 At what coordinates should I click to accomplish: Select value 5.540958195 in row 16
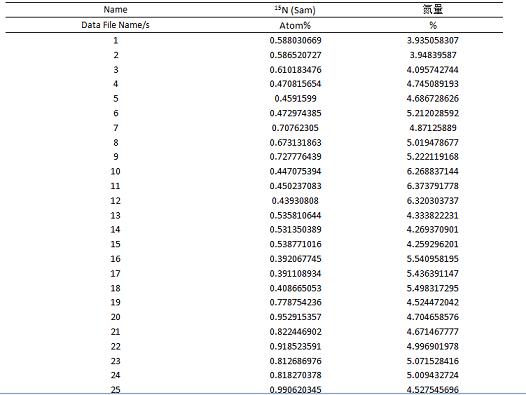(x=433, y=259)
